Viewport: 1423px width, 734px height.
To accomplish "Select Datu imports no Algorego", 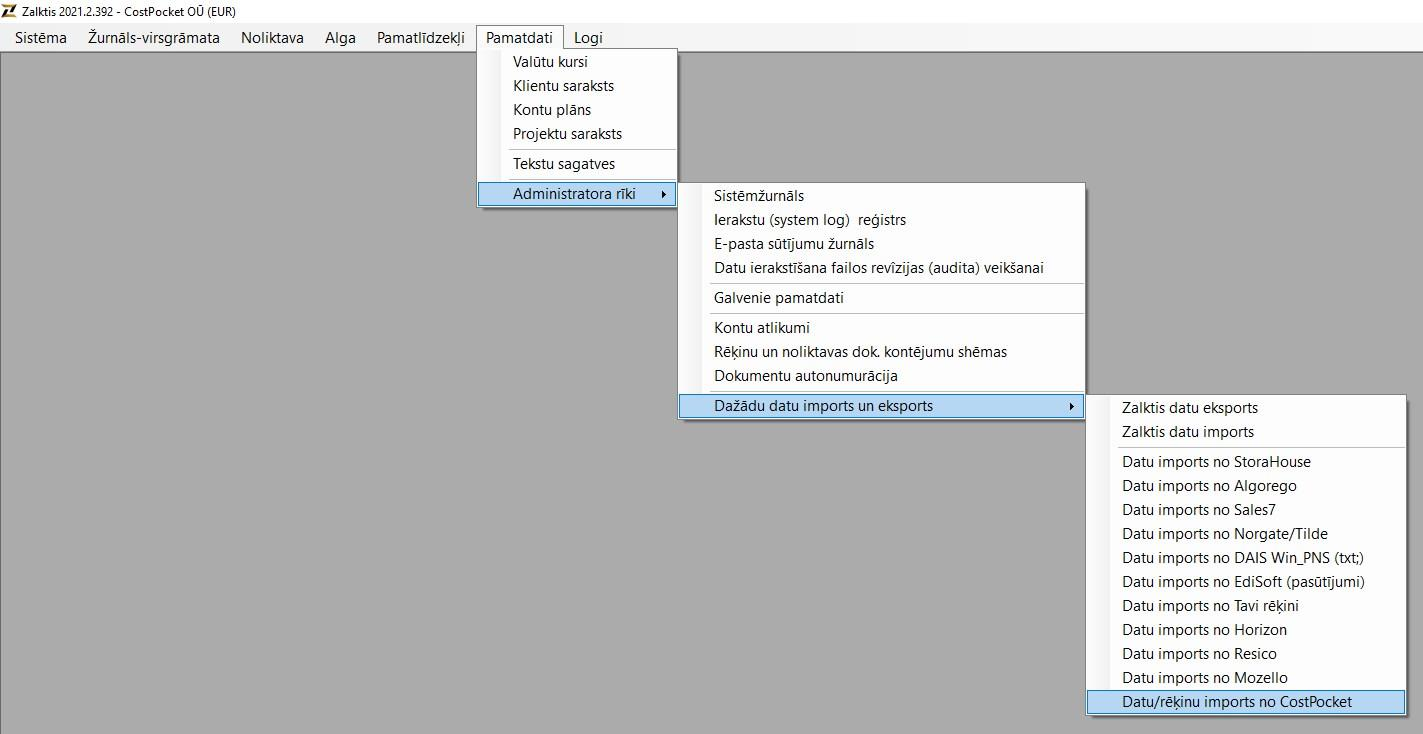I will (x=1246, y=486).
